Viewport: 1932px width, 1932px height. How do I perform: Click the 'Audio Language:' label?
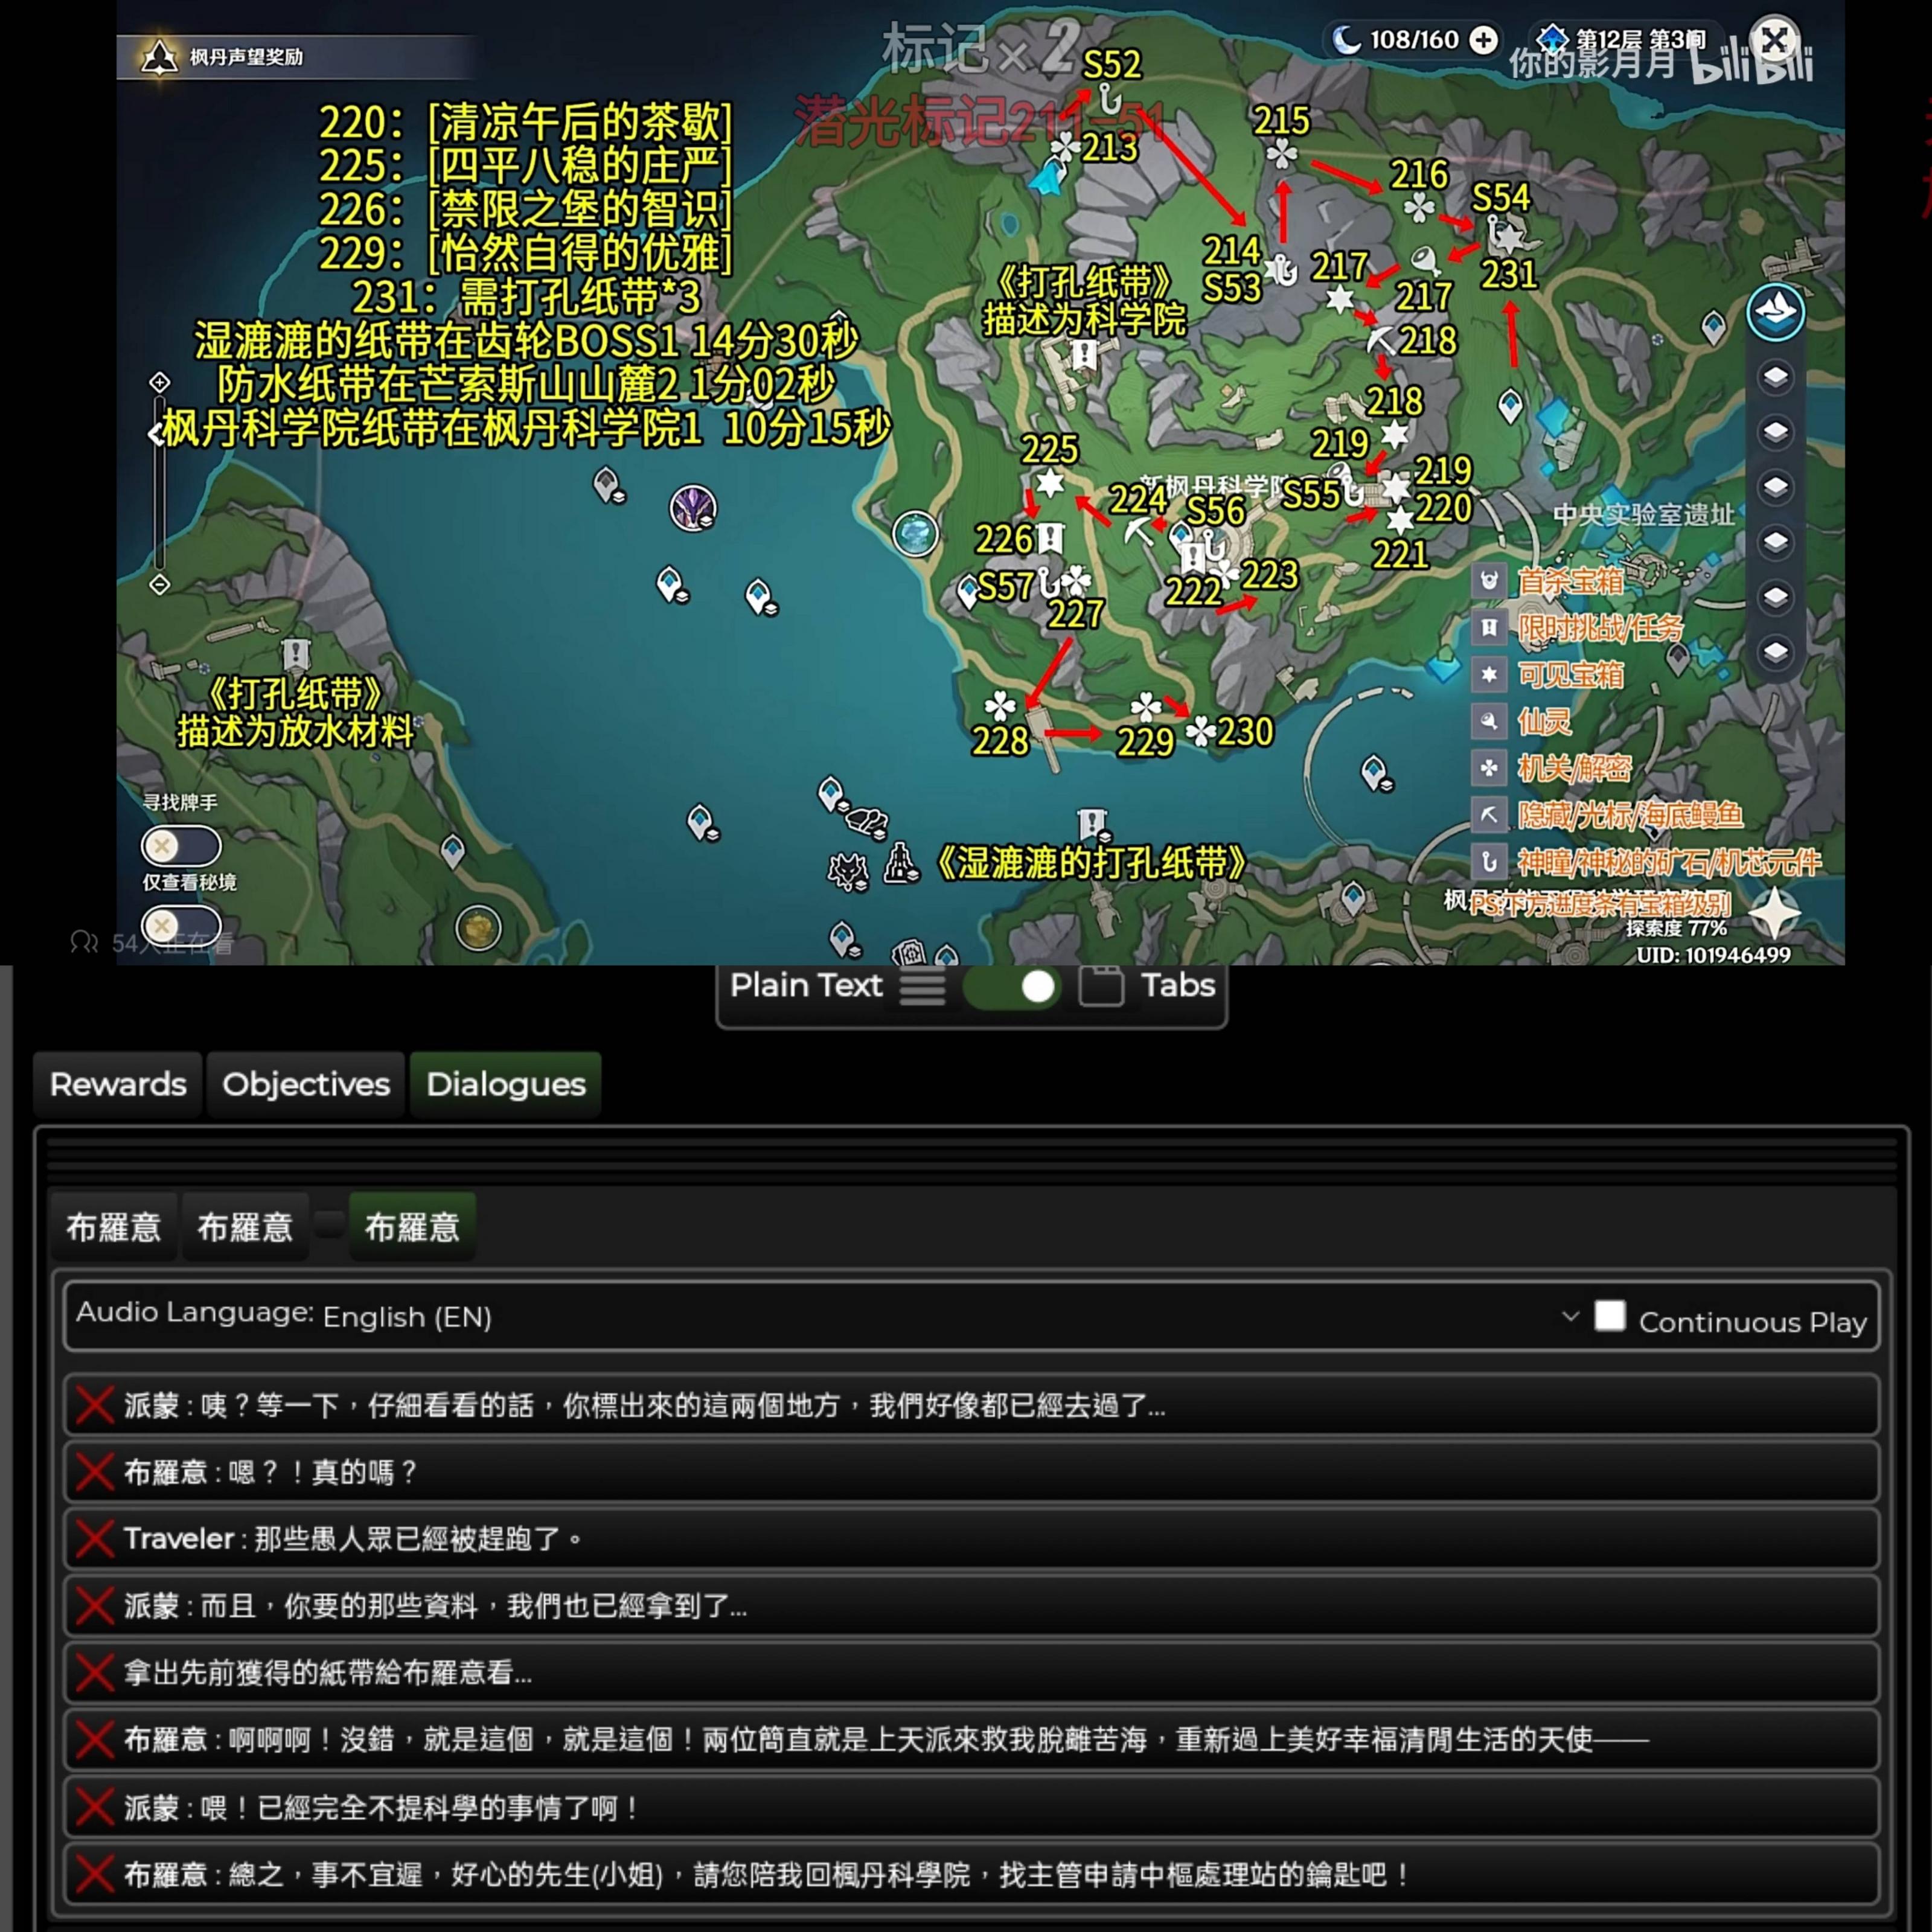(x=195, y=1312)
